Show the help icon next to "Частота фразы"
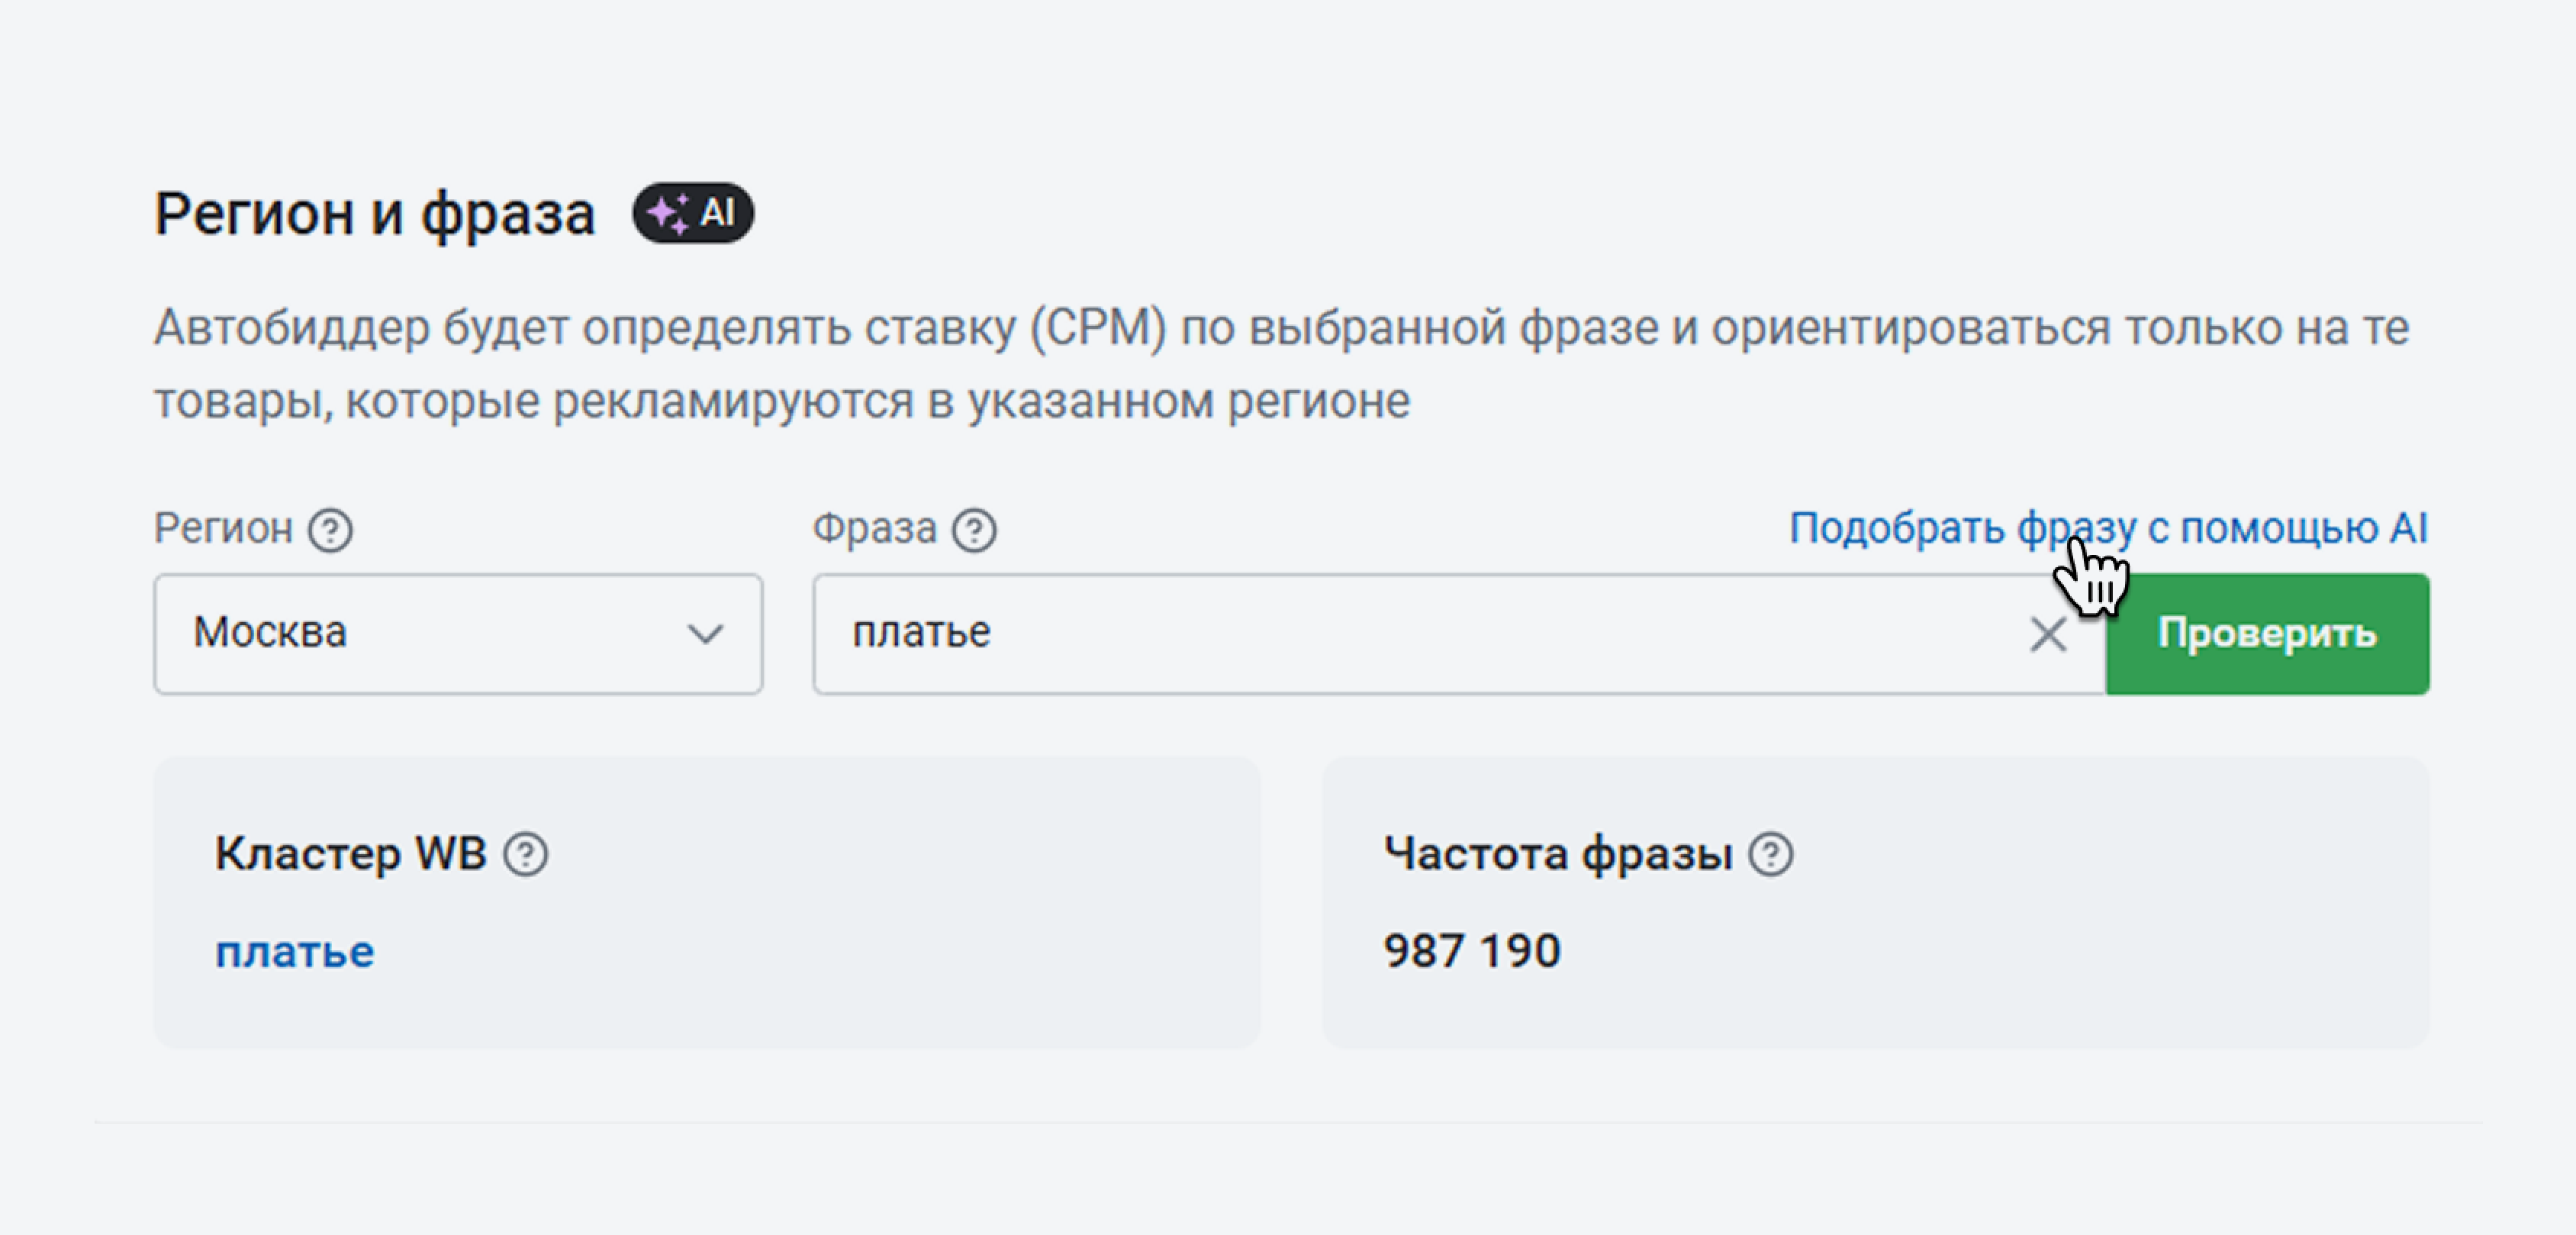 tap(1771, 854)
